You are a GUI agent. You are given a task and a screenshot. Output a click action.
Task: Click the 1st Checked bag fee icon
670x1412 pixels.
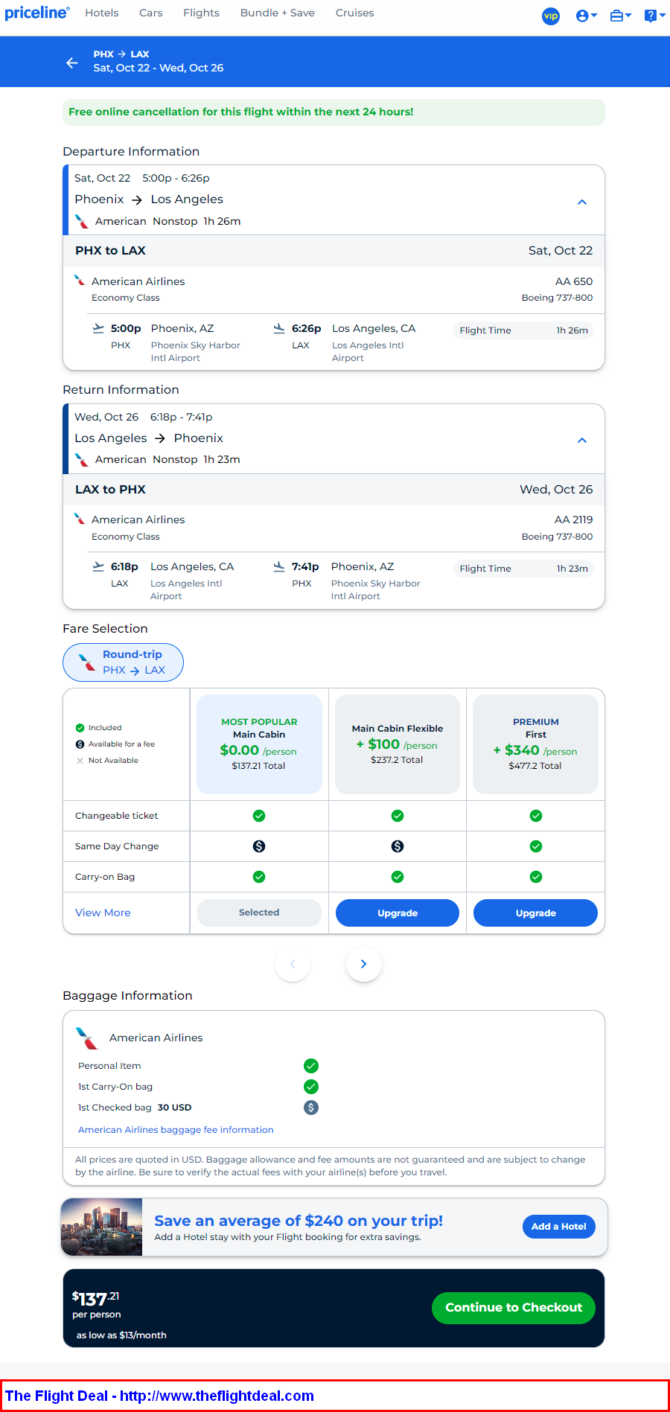click(311, 1107)
